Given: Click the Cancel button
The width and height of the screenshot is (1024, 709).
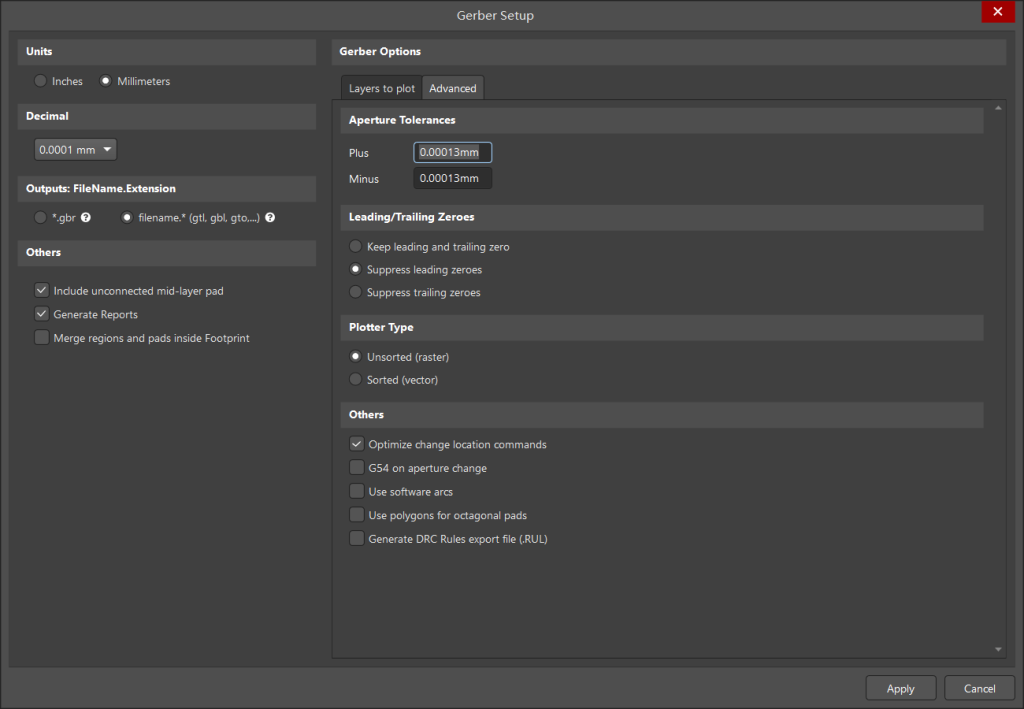Looking at the screenshot, I should pyautogui.click(x=980, y=688).
